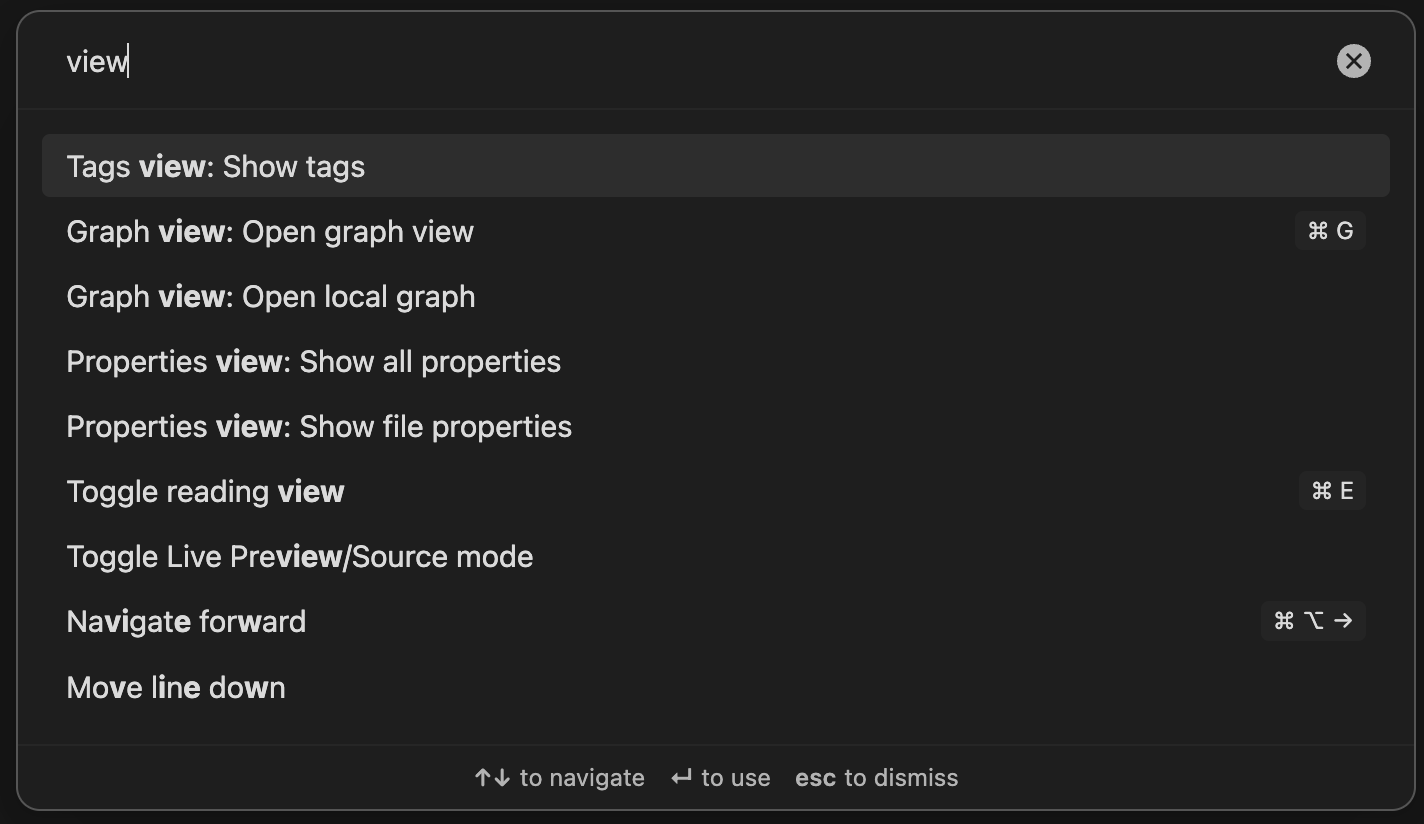1424x824 pixels.
Task: Run "Tags view: Show tags" command
Action: click(215, 166)
